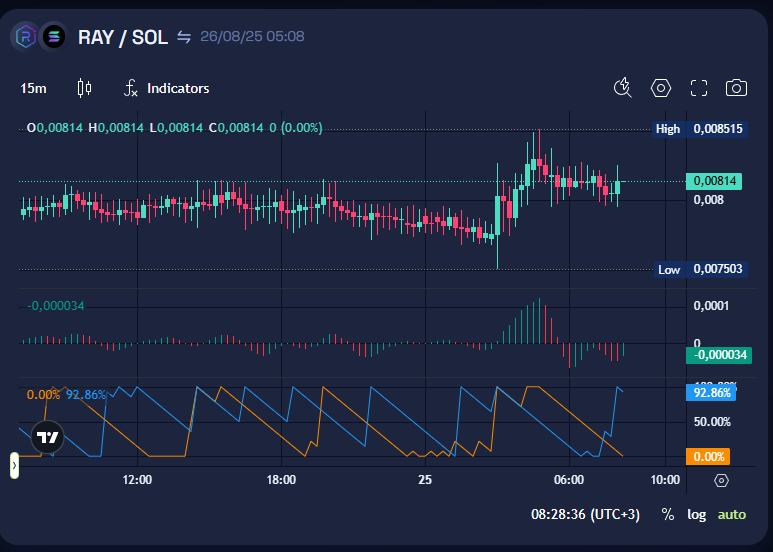Click the -0,000034 histogram legend value
This screenshot has width=773, height=552.
pyautogui.click(x=56, y=306)
